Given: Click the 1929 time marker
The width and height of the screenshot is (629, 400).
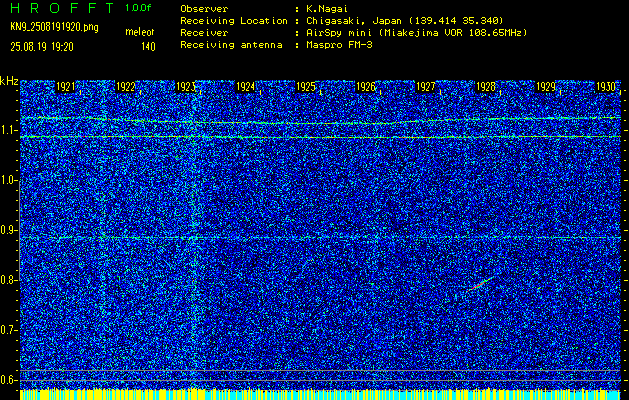Looking at the screenshot, I should (546, 87).
